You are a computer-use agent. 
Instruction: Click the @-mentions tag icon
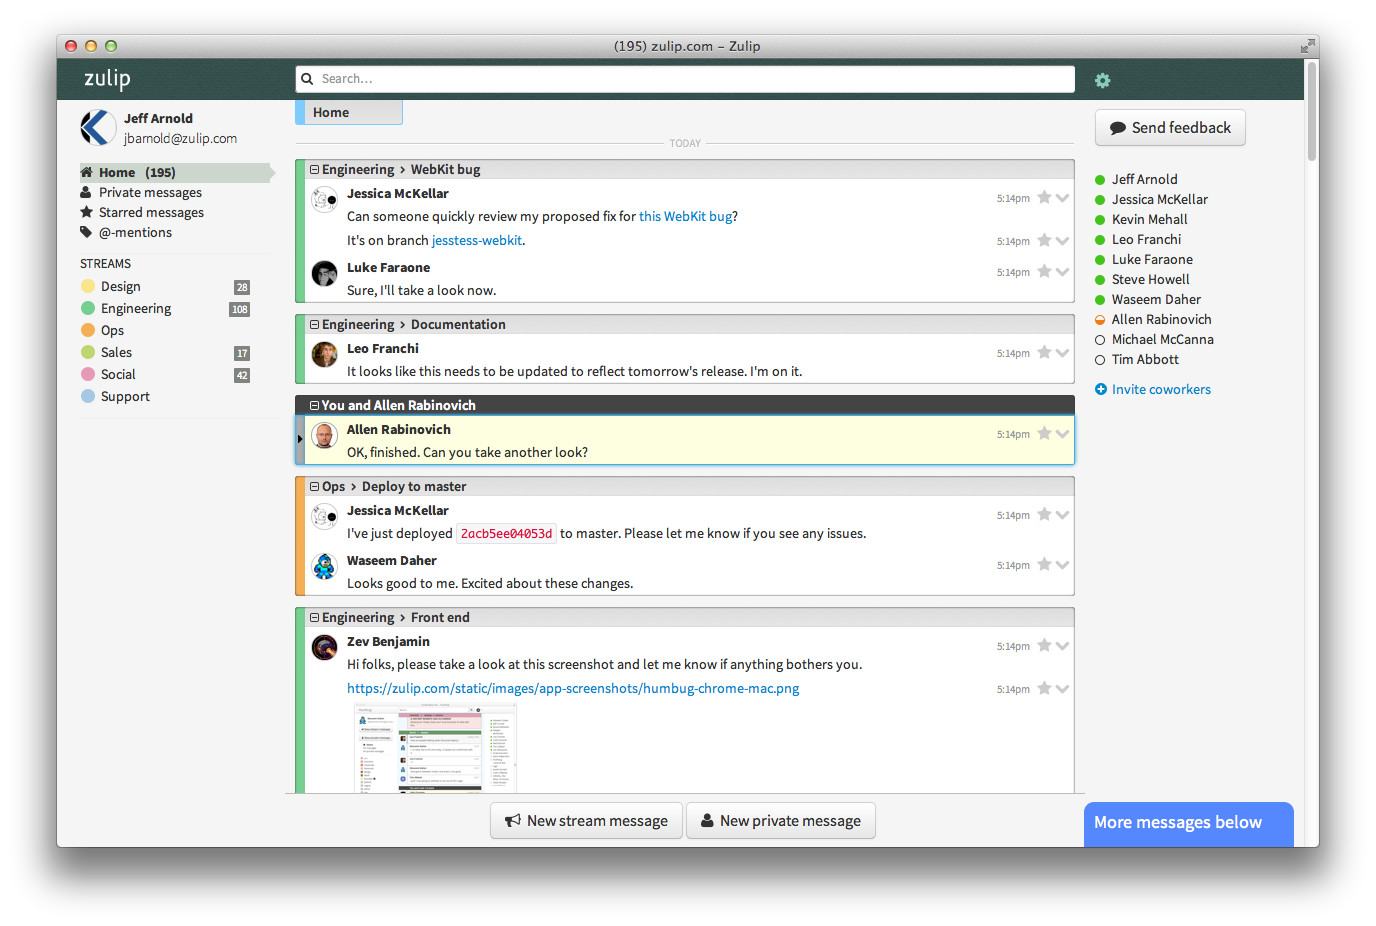point(87,232)
